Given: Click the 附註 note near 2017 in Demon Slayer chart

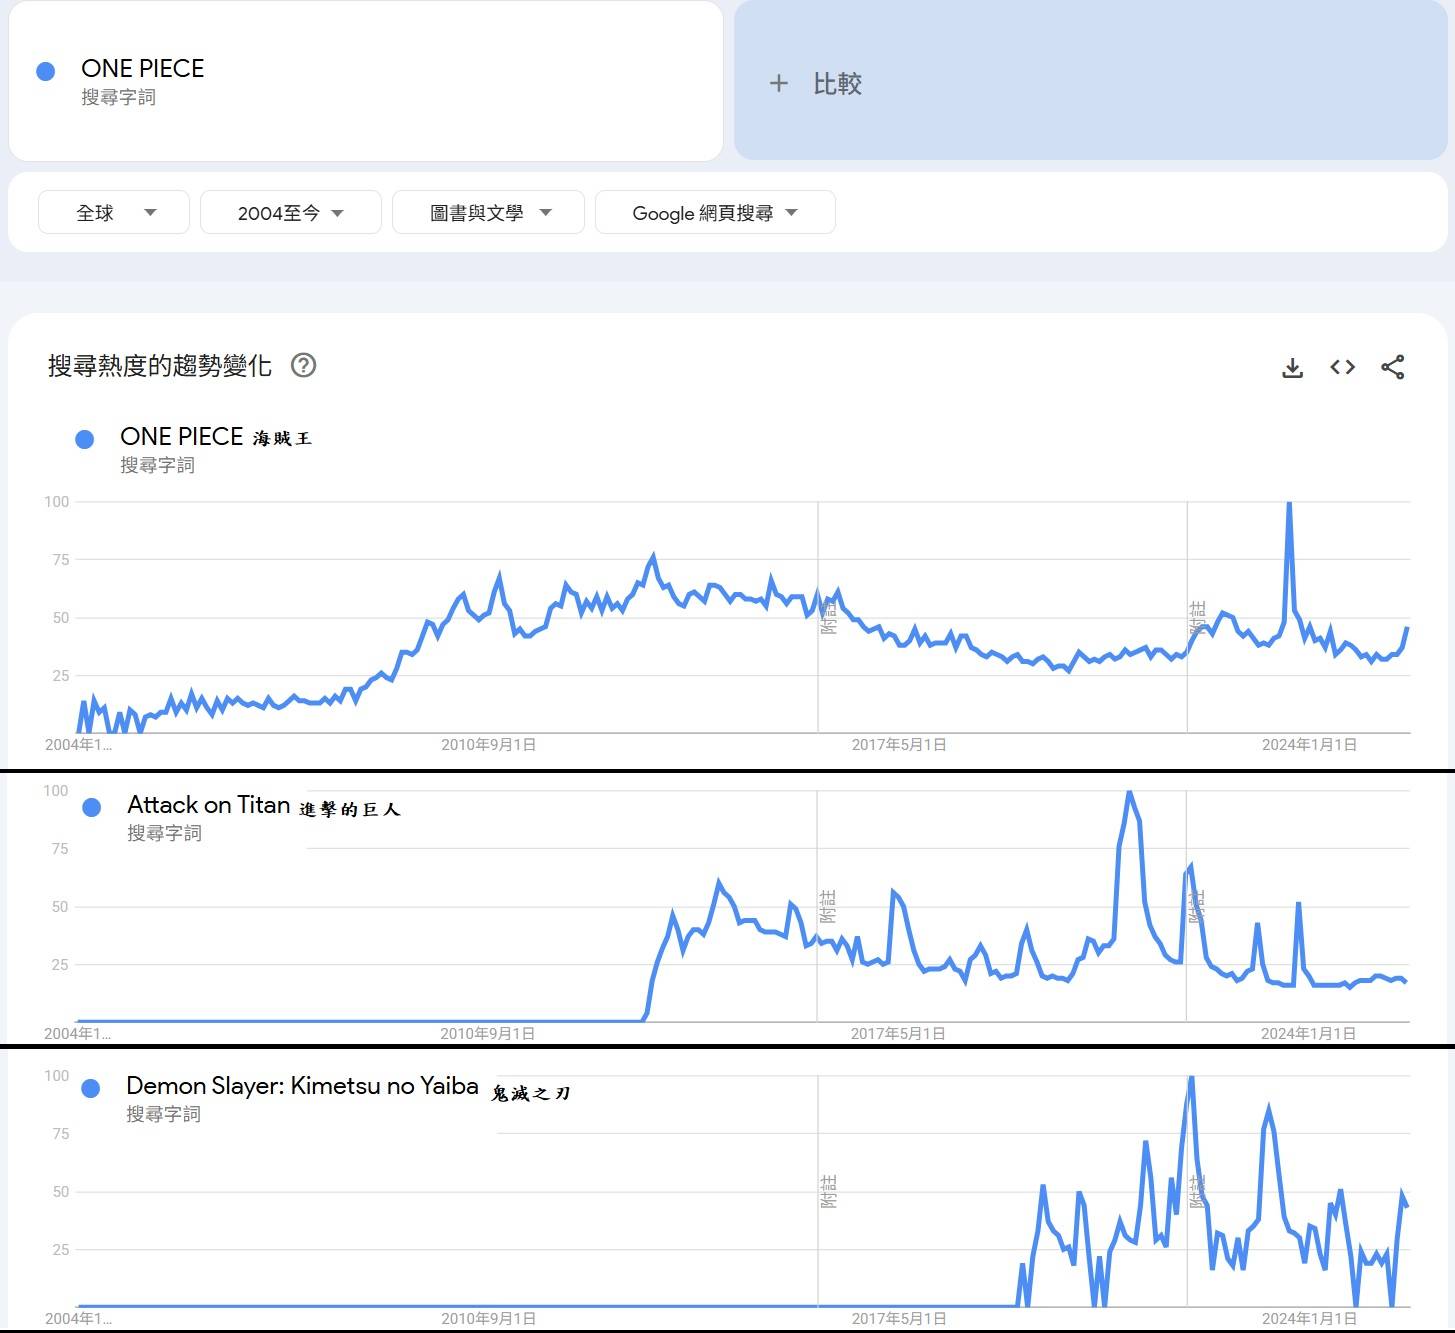Looking at the screenshot, I should pos(828,1191).
